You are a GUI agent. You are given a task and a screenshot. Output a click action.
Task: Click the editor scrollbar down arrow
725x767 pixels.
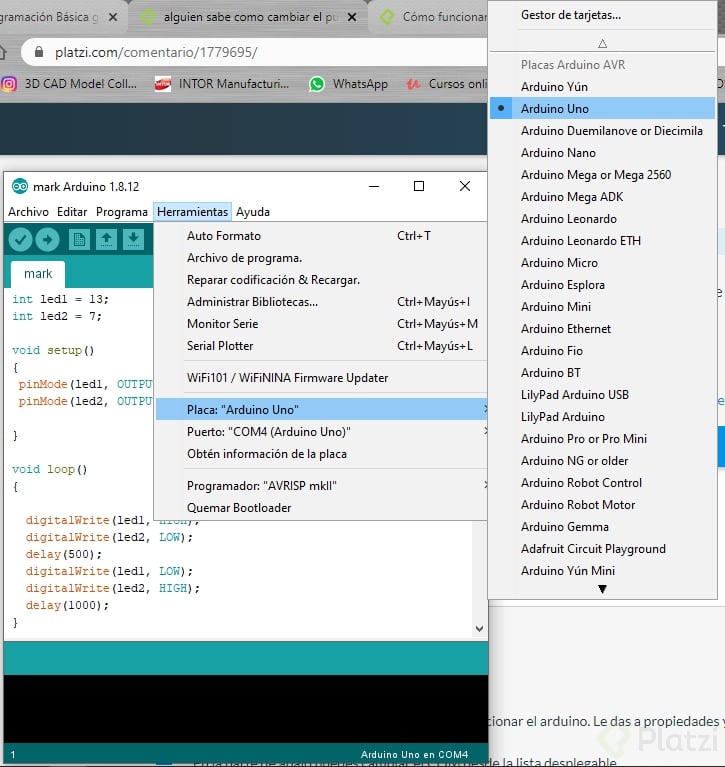click(x=479, y=629)
